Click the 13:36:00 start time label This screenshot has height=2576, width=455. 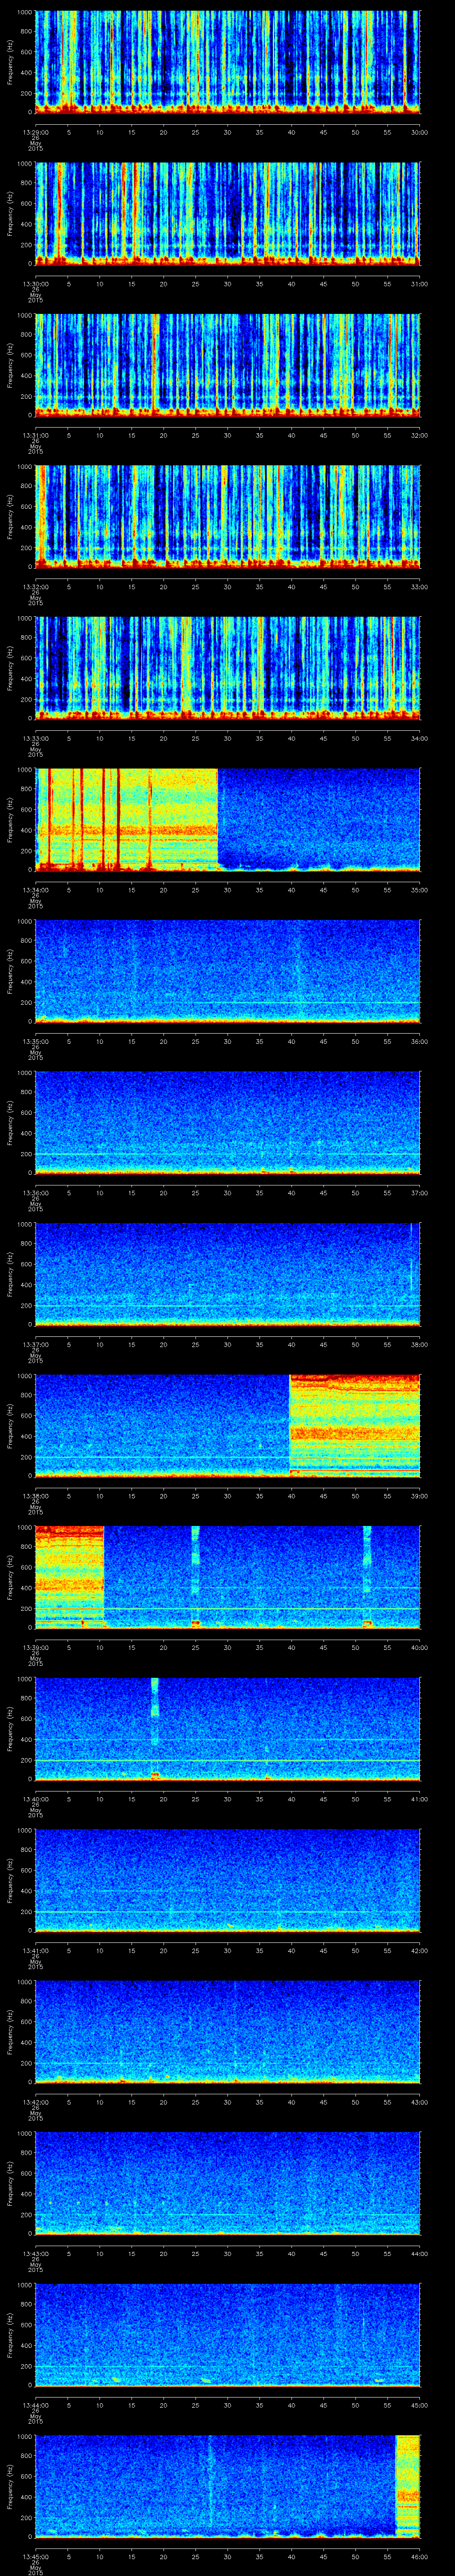point(35,1192)
